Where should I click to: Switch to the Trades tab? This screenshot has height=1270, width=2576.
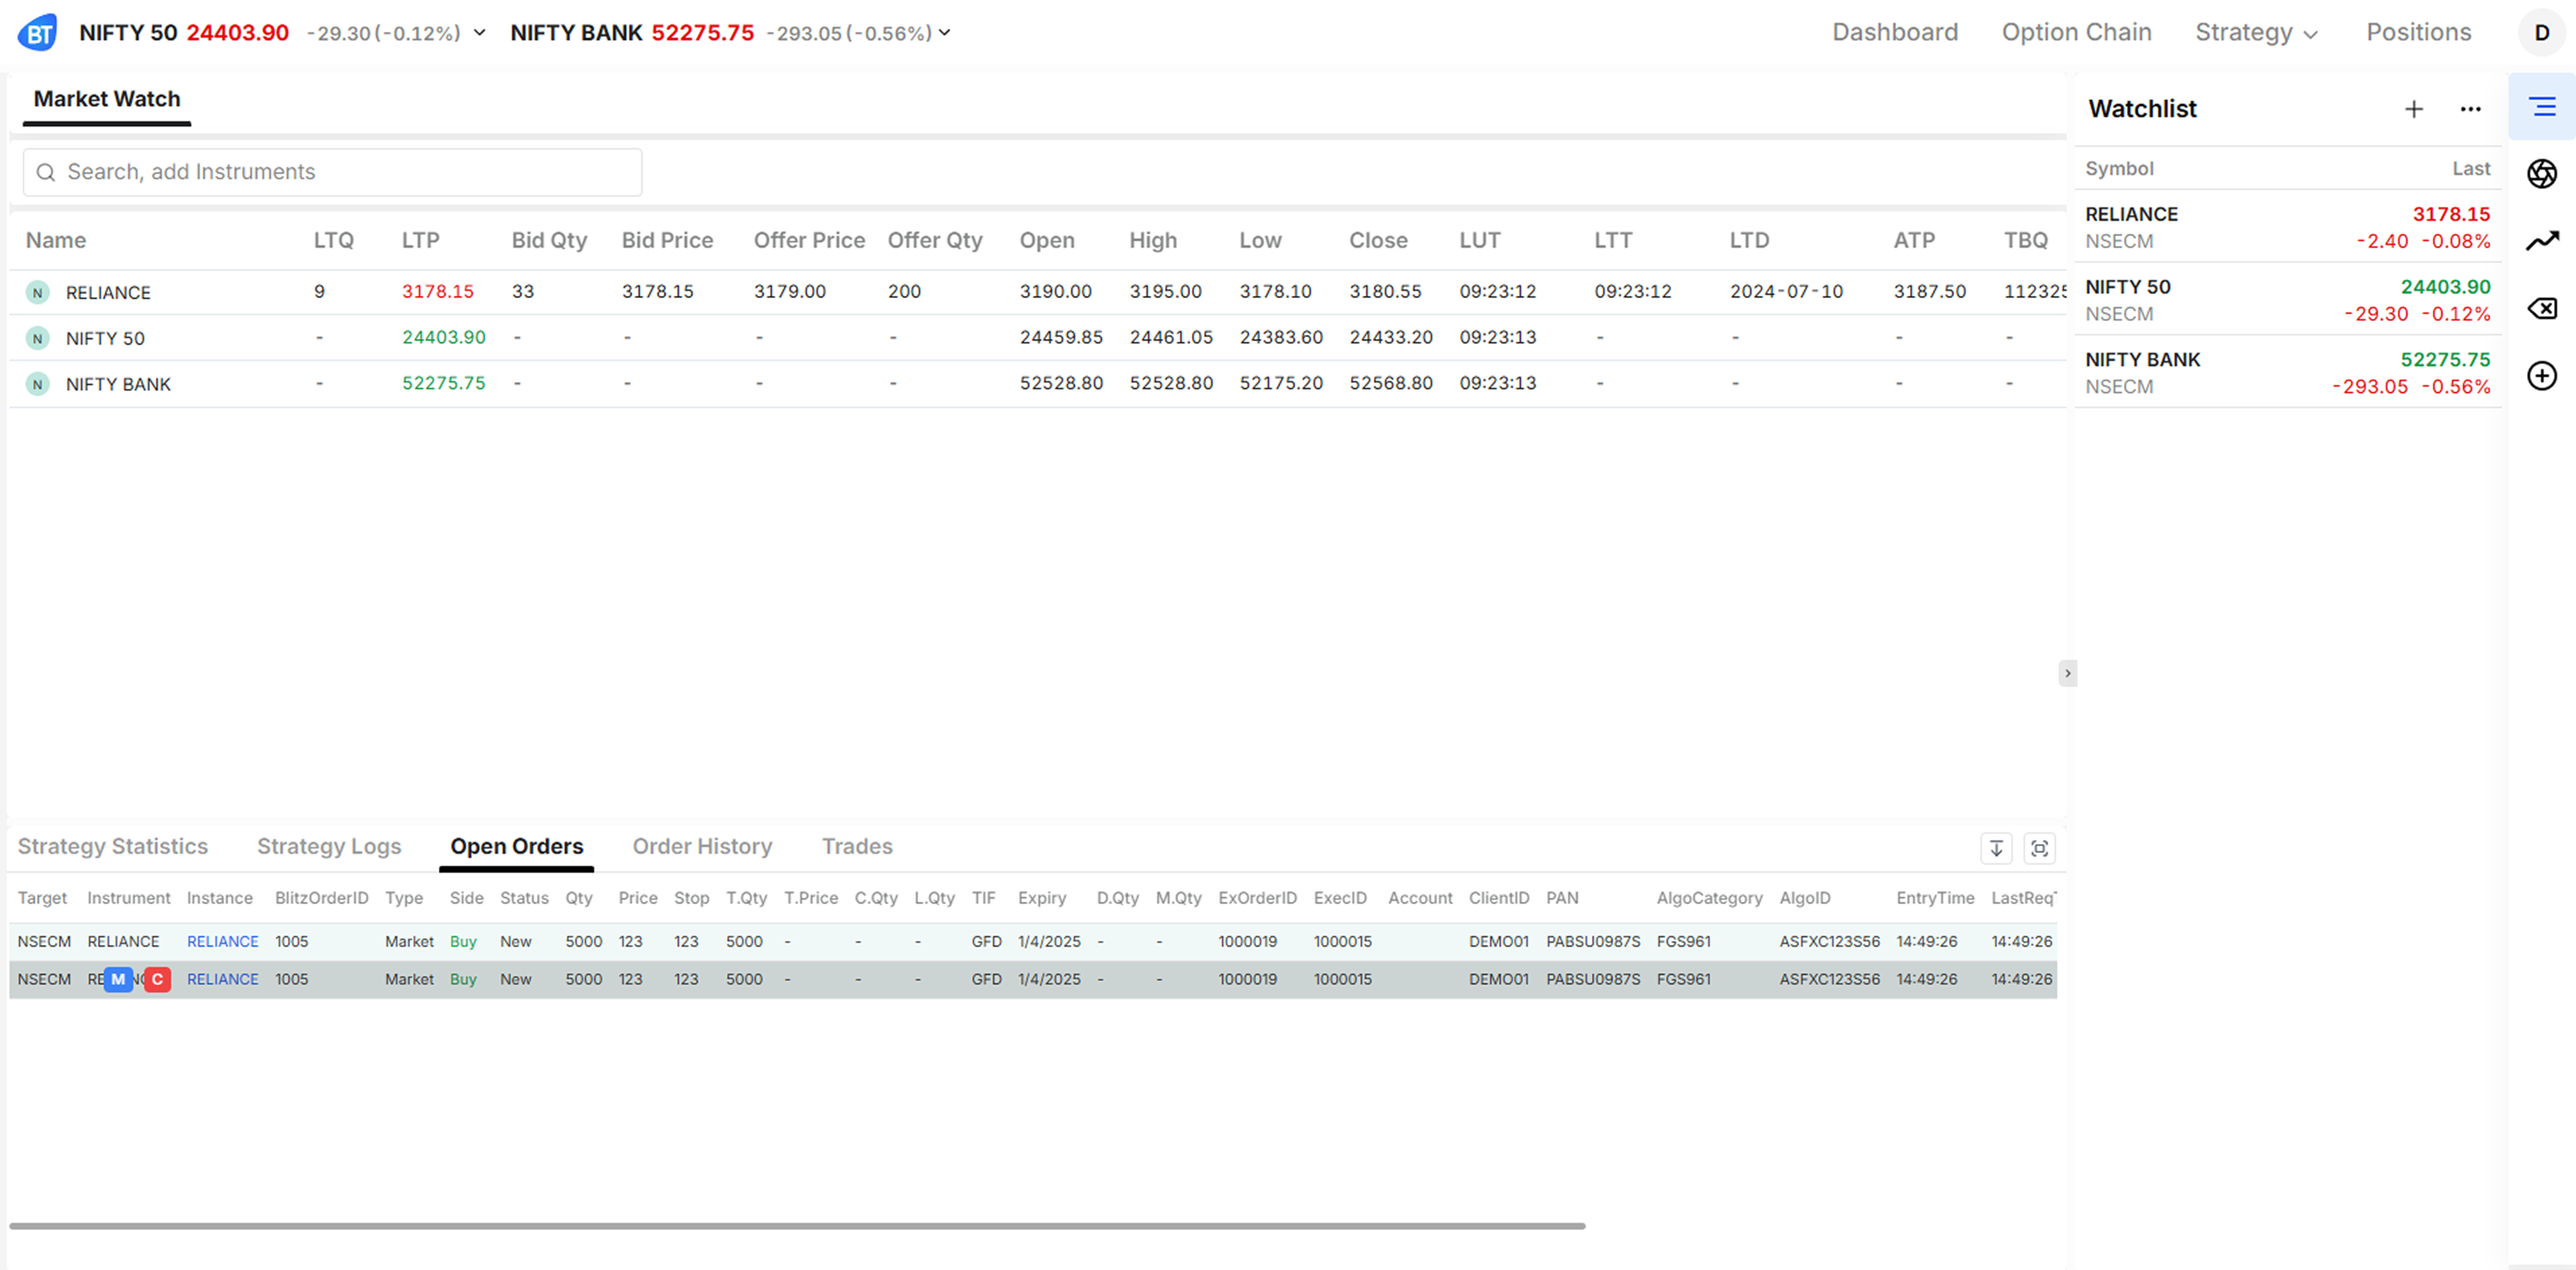coord(857,846)
